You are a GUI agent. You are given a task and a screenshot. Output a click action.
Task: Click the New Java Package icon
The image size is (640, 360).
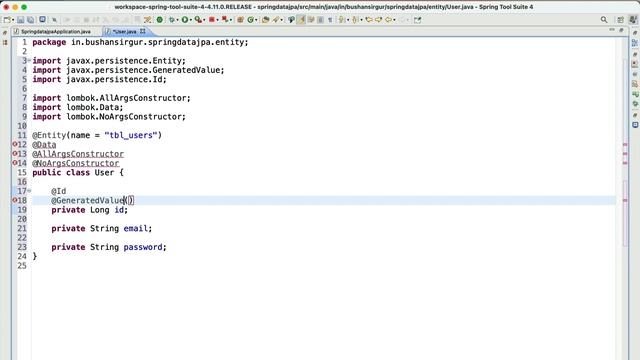240,20
